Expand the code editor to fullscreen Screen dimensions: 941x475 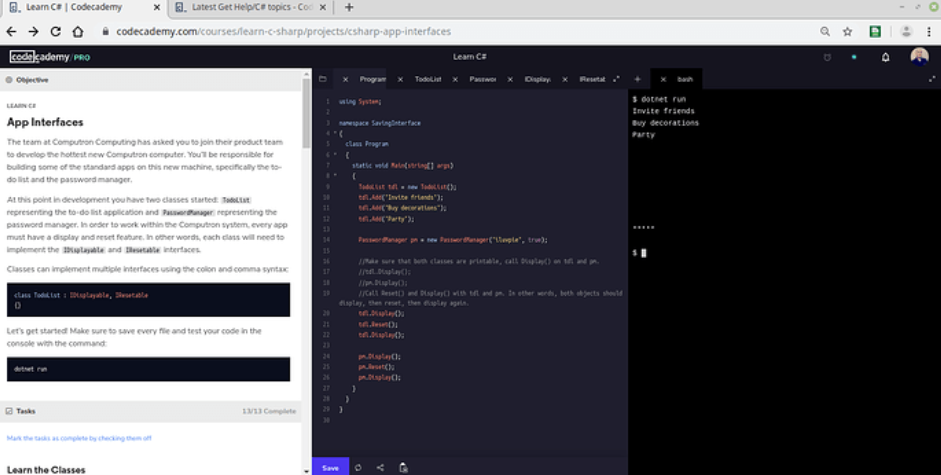616,79
